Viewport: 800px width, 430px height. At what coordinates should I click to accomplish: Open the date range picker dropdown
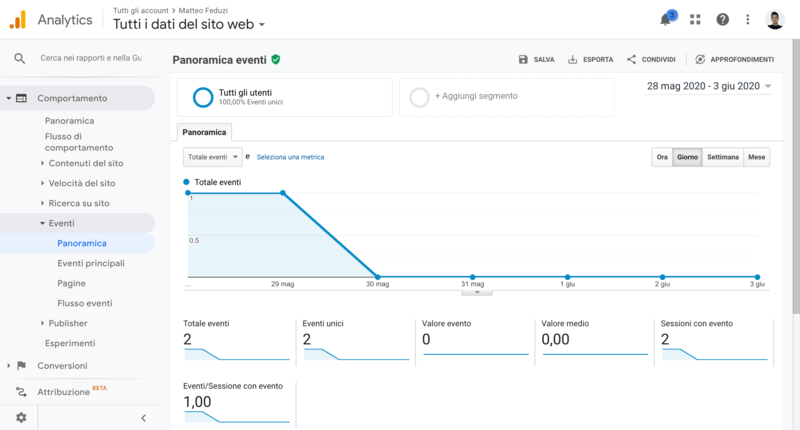click(709, 86)
